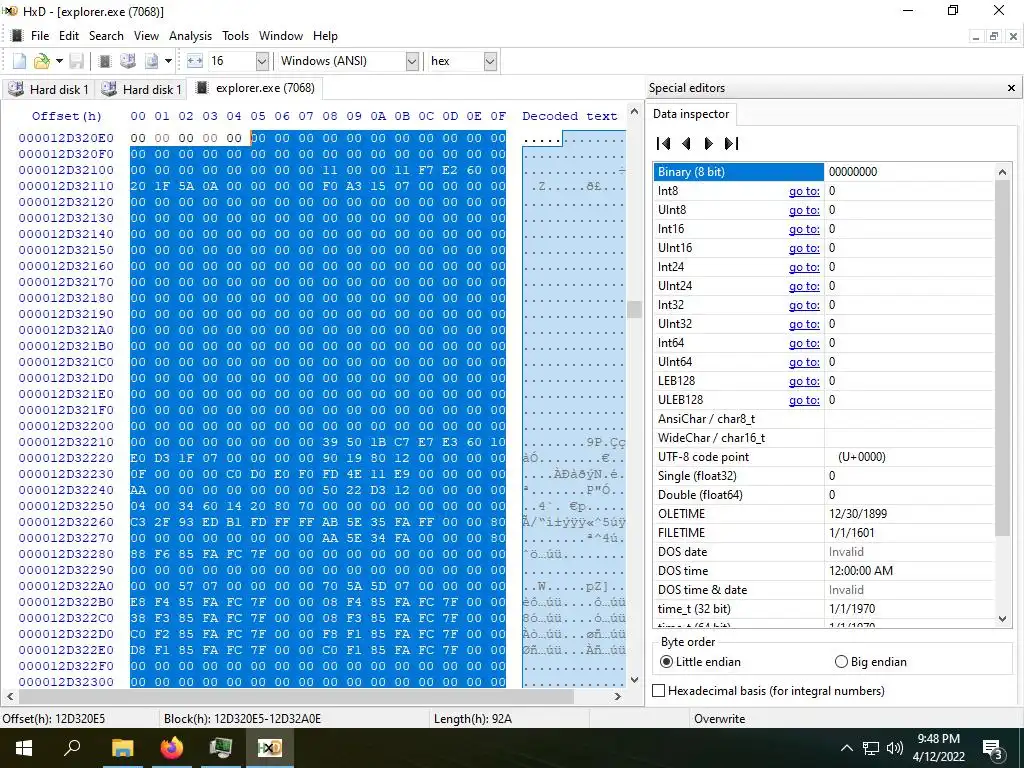1024x768 pixels.
Task: Click the hex view scroll up arrow
Action: [634, 112]
